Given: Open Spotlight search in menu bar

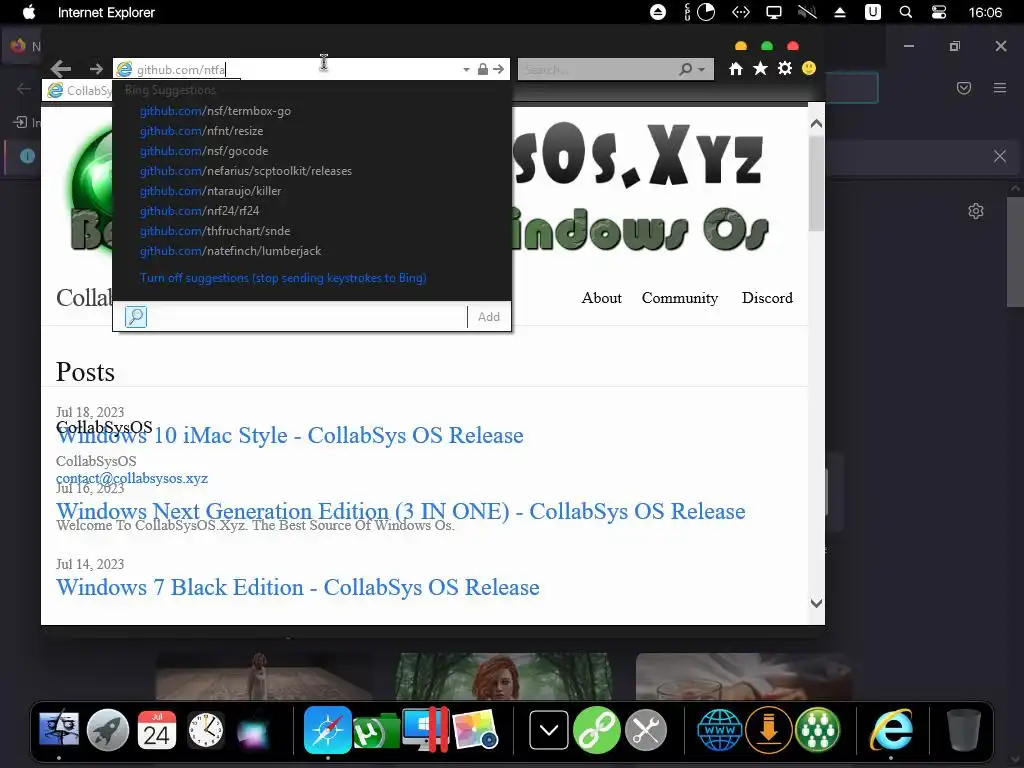Looking at the screenshot, I should (x=906, y=12).
